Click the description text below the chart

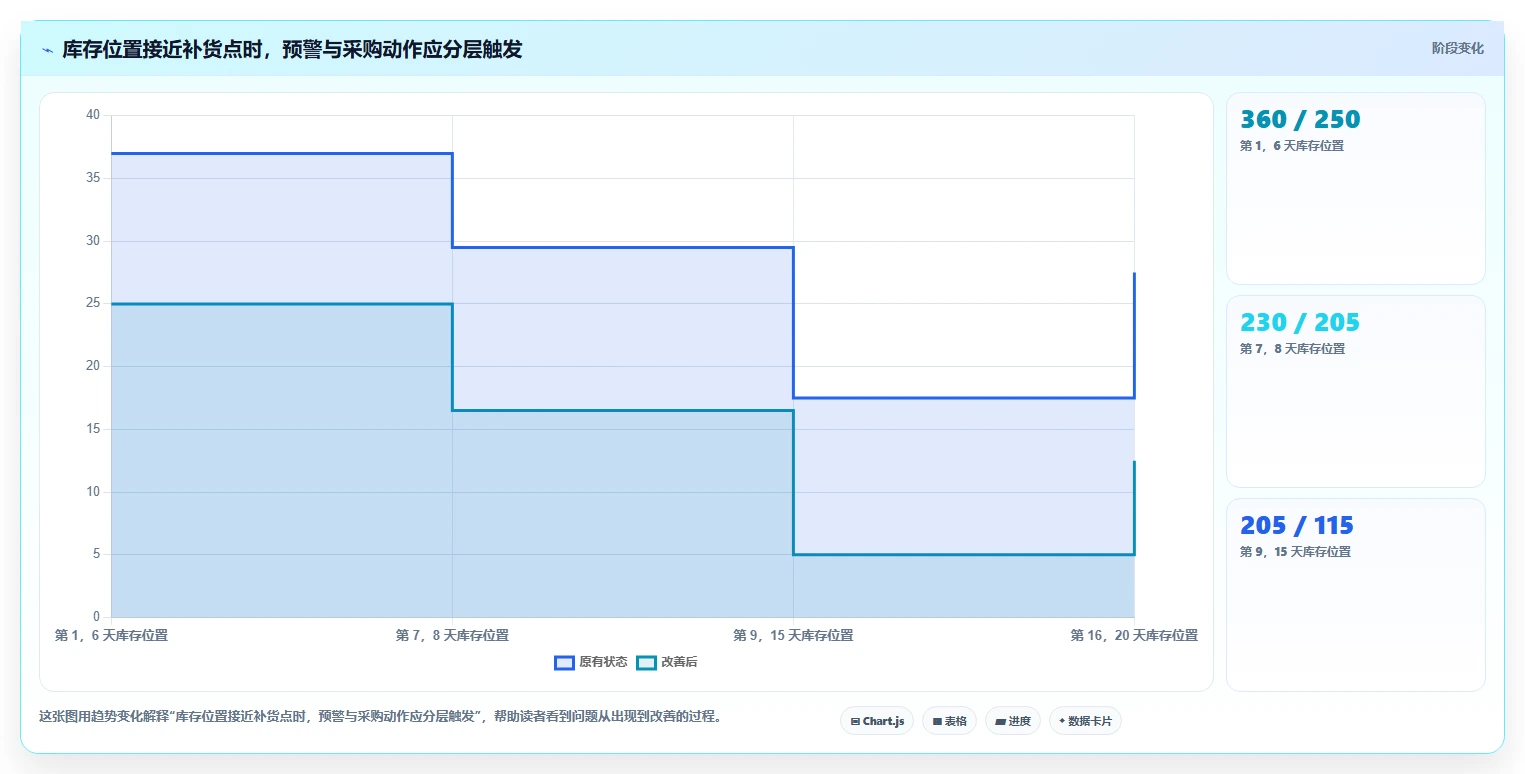380,716
